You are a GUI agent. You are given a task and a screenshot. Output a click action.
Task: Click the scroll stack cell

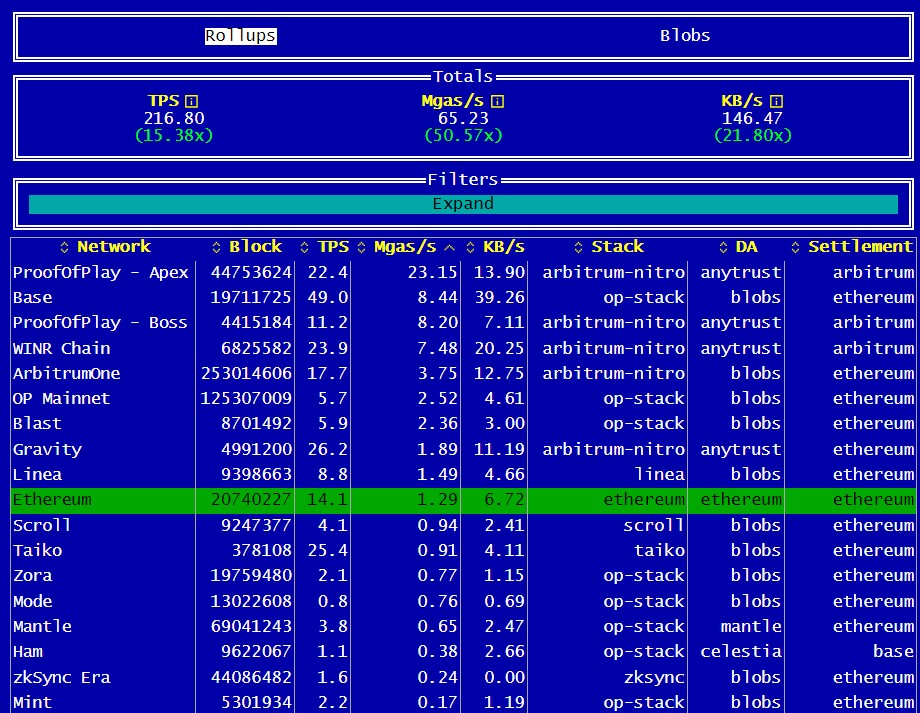tap(654, 525)
